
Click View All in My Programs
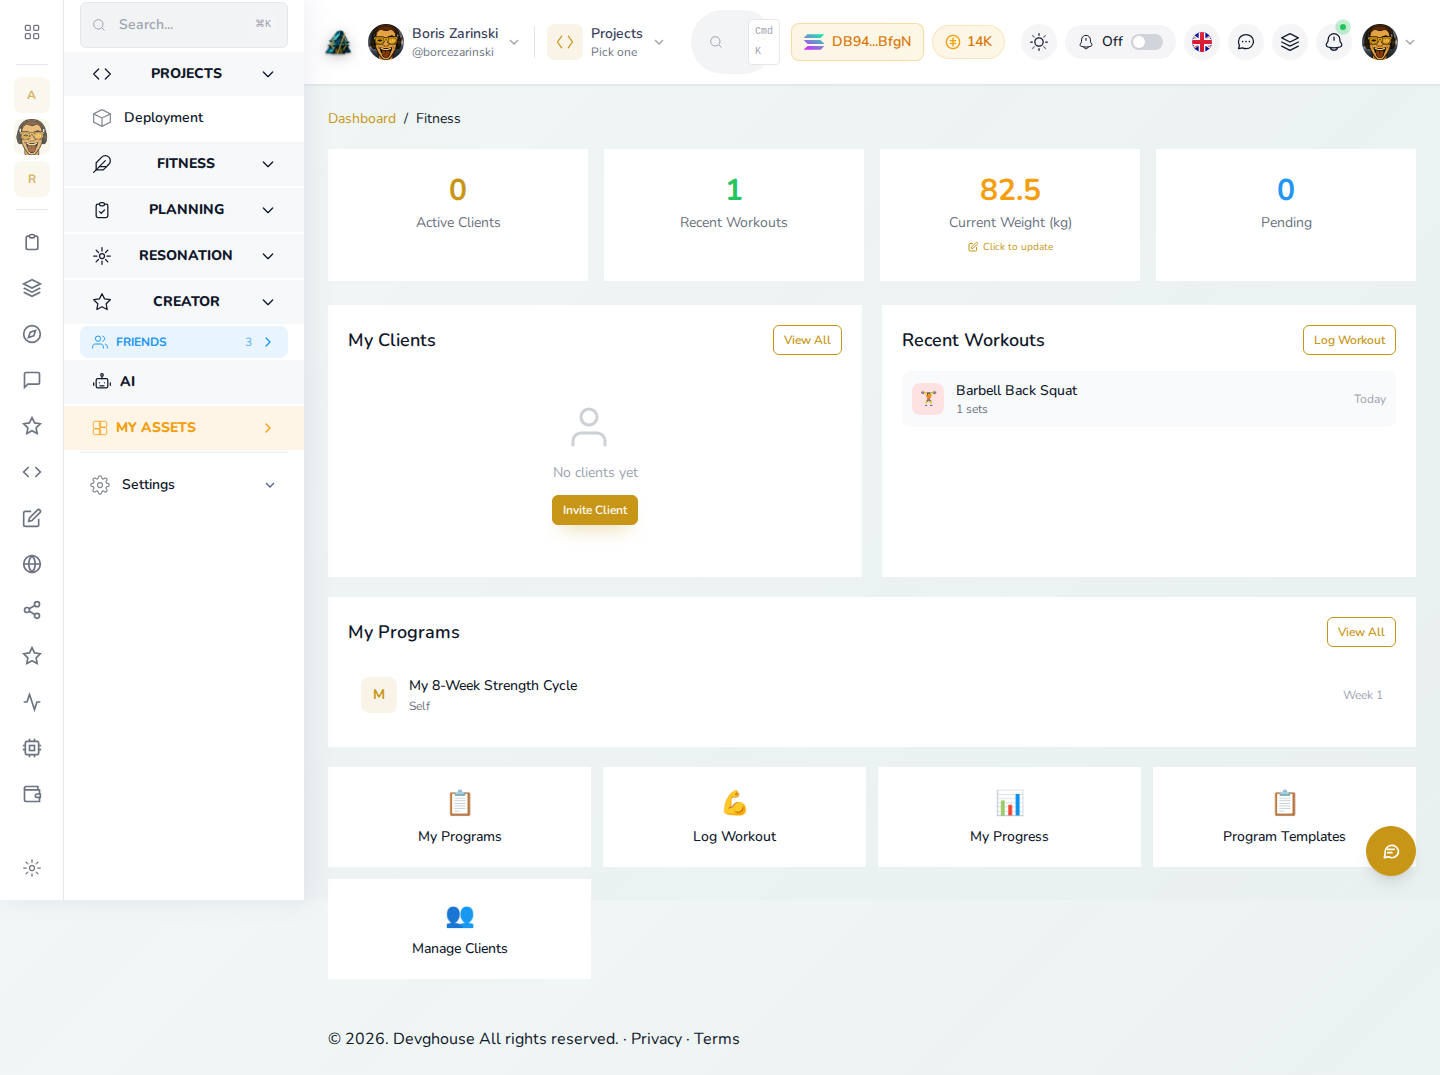click(x=1361, y=632)
